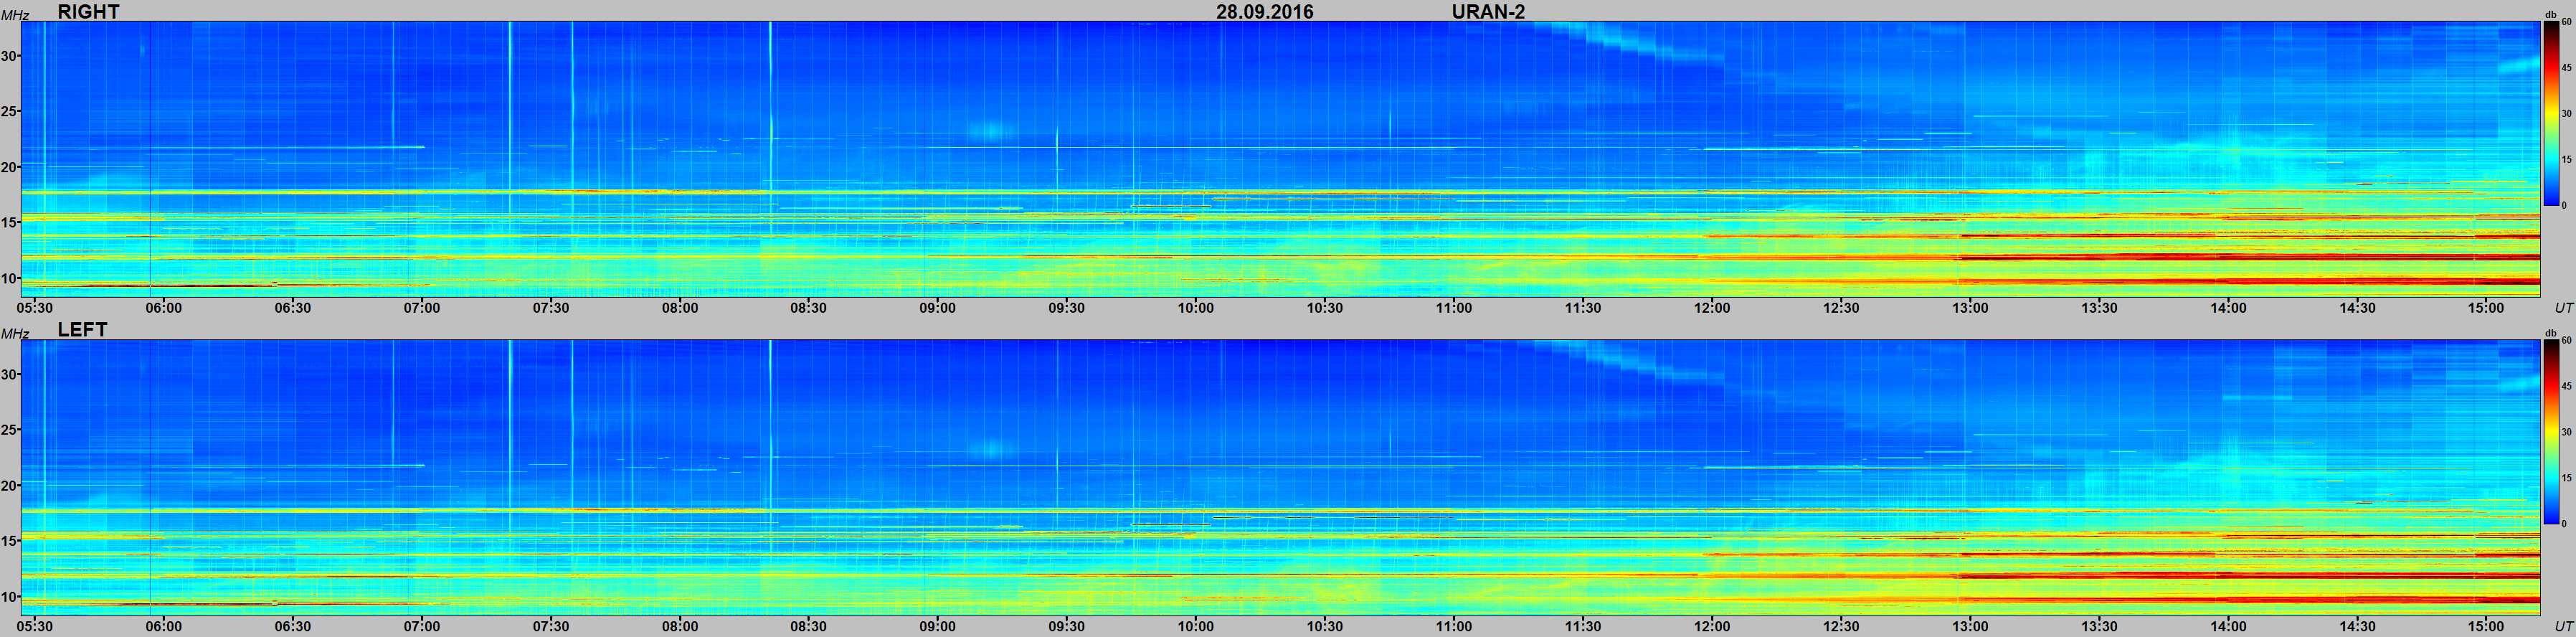Click the db unit label above RIGHT color scale

pos(2550,14)
